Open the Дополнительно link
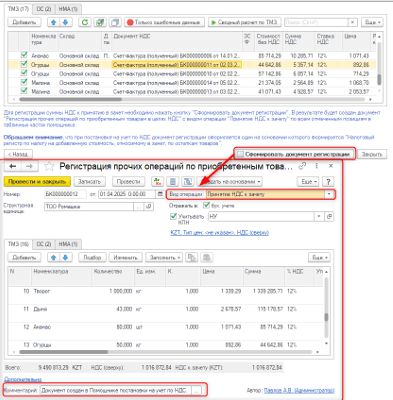 tap(23, 379)
